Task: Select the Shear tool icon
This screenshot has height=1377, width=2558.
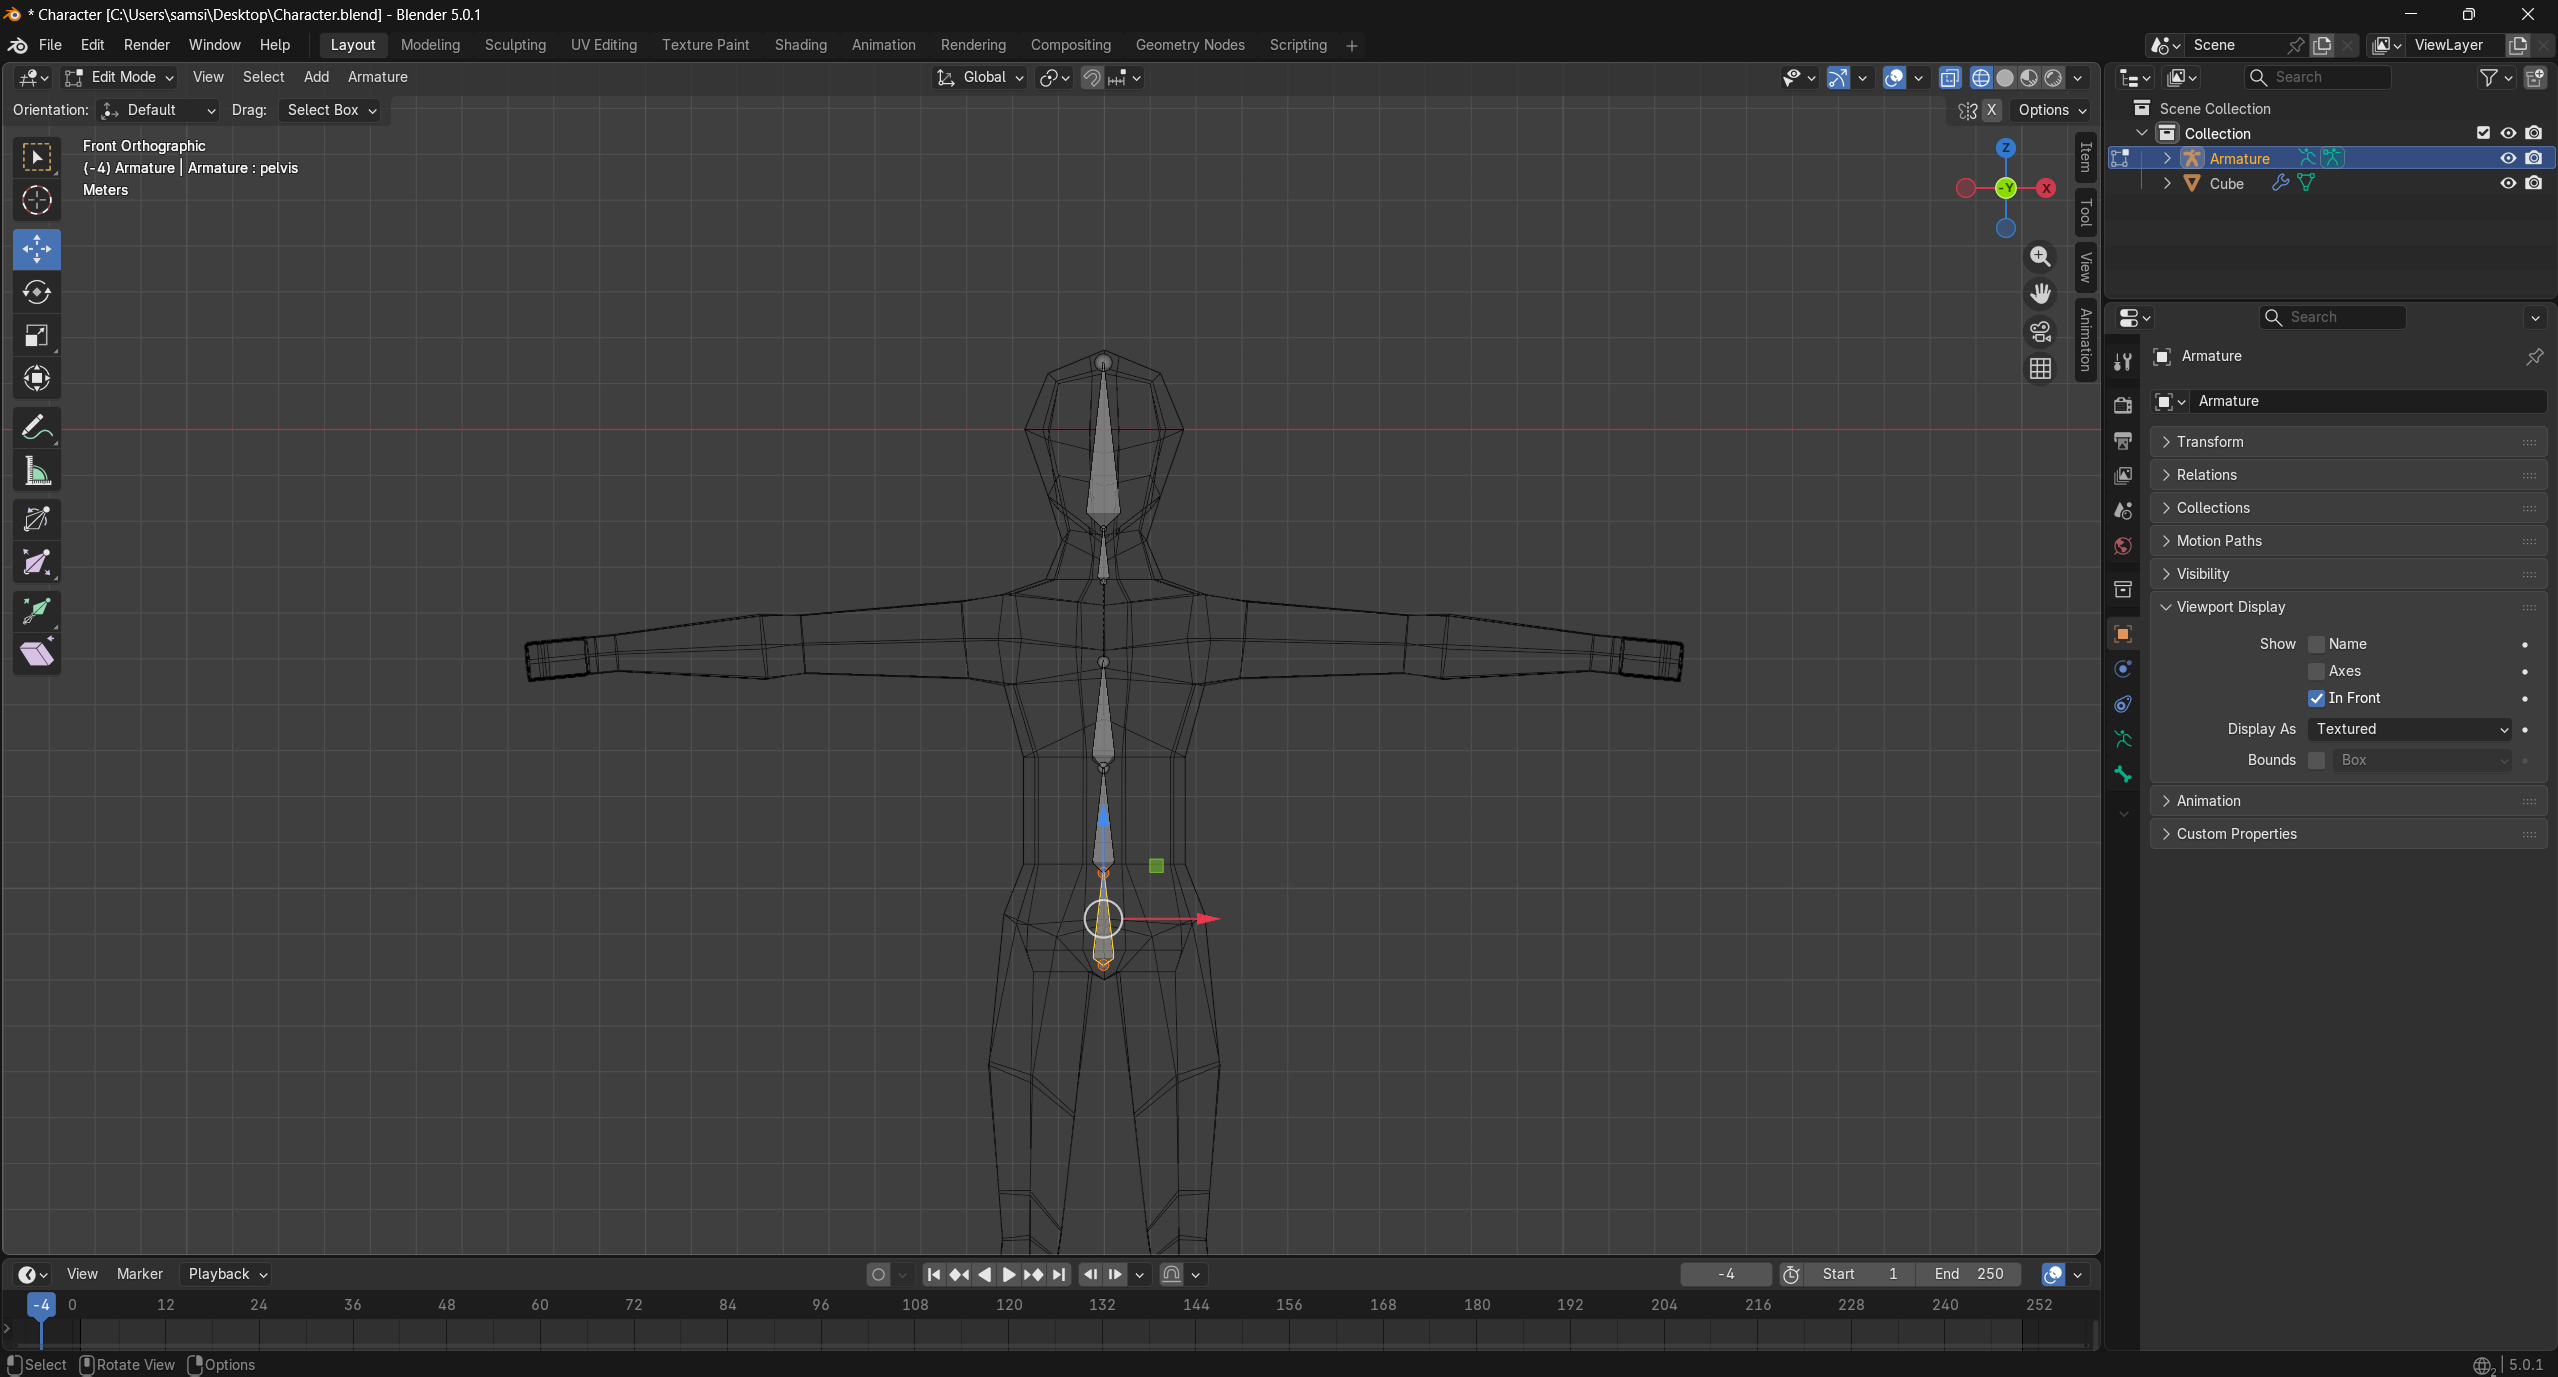Action: pos(37,654)
